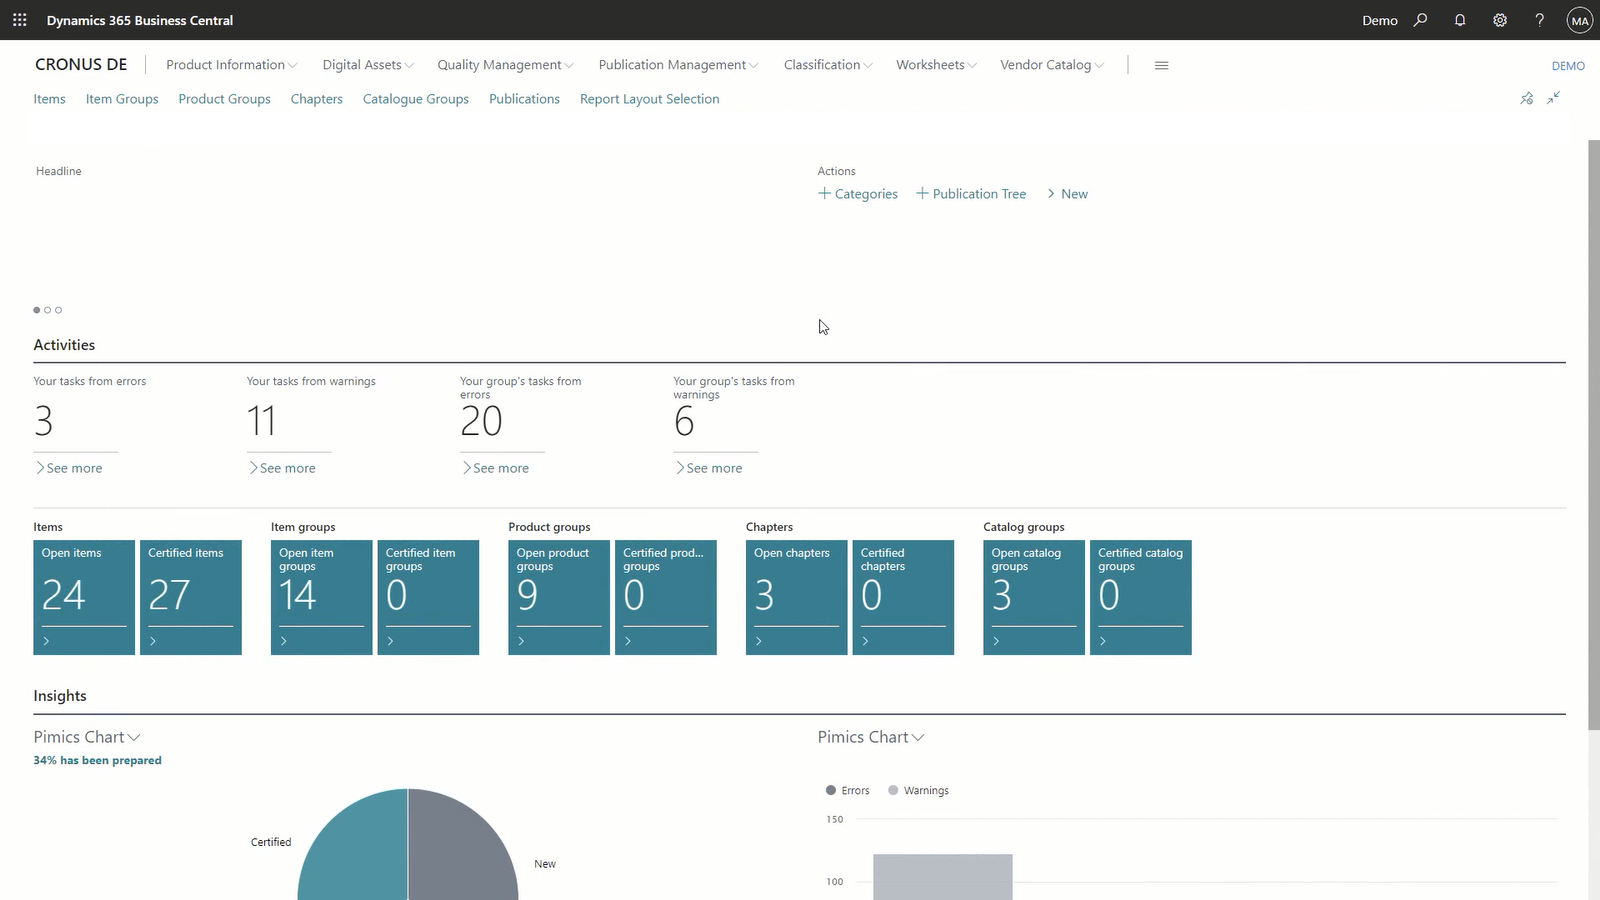The width and height of the screenshot is (1600, 900).
Task: Expand the New actions group
Action: (x=1067, y=194)
